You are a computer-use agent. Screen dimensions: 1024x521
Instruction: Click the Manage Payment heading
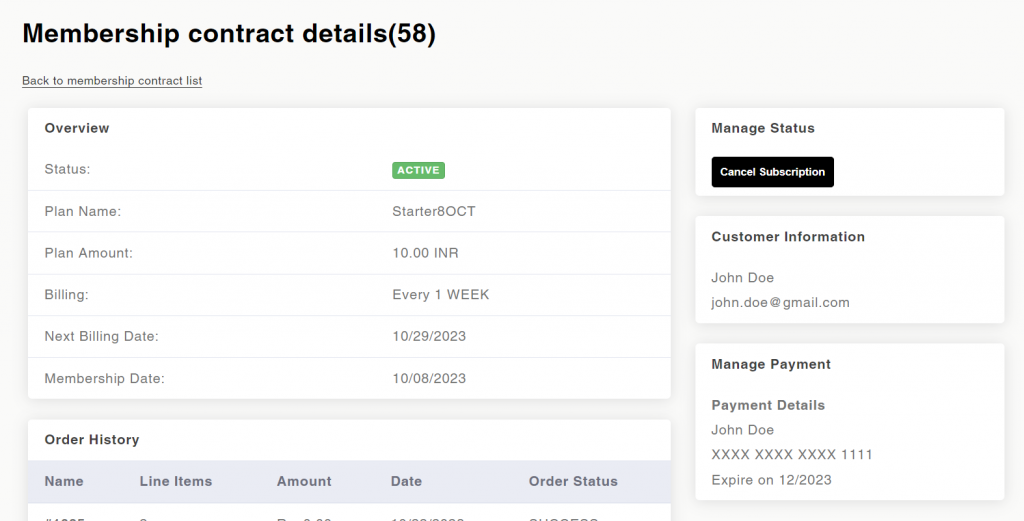tap(771, 365)
